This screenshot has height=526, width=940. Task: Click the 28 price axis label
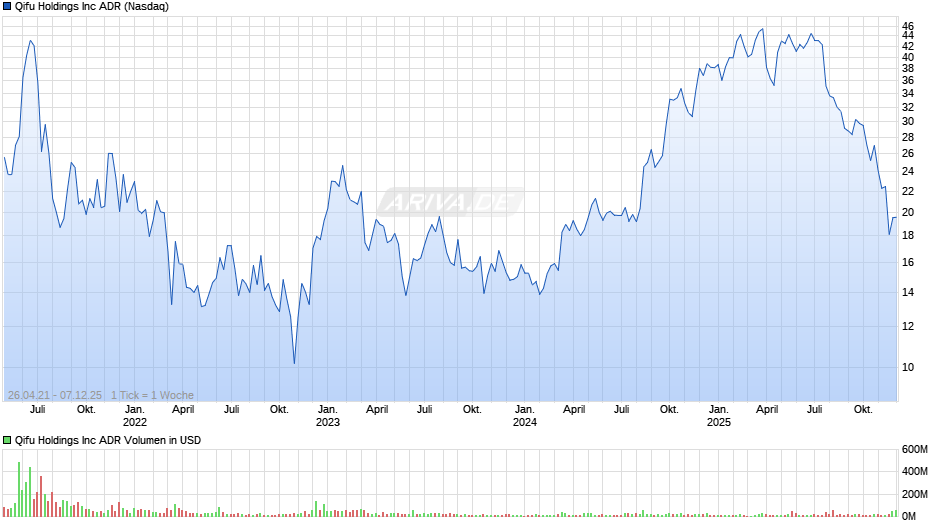pos(908,137)
